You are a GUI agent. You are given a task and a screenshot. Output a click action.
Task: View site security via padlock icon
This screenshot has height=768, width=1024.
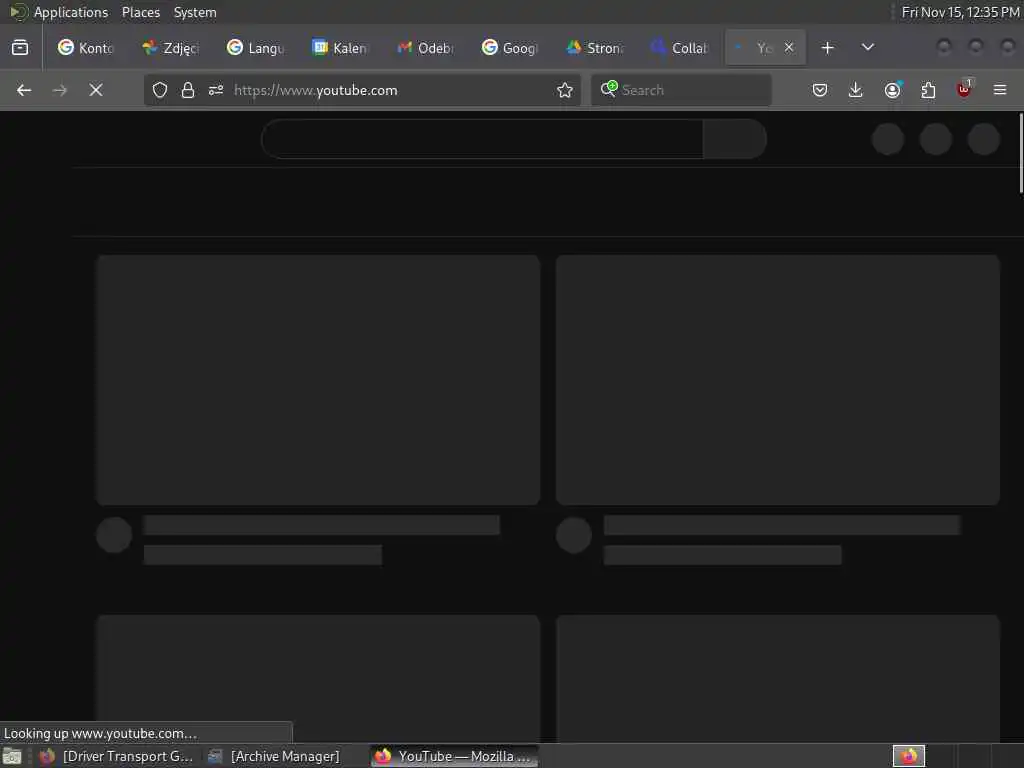pos(188,90)
